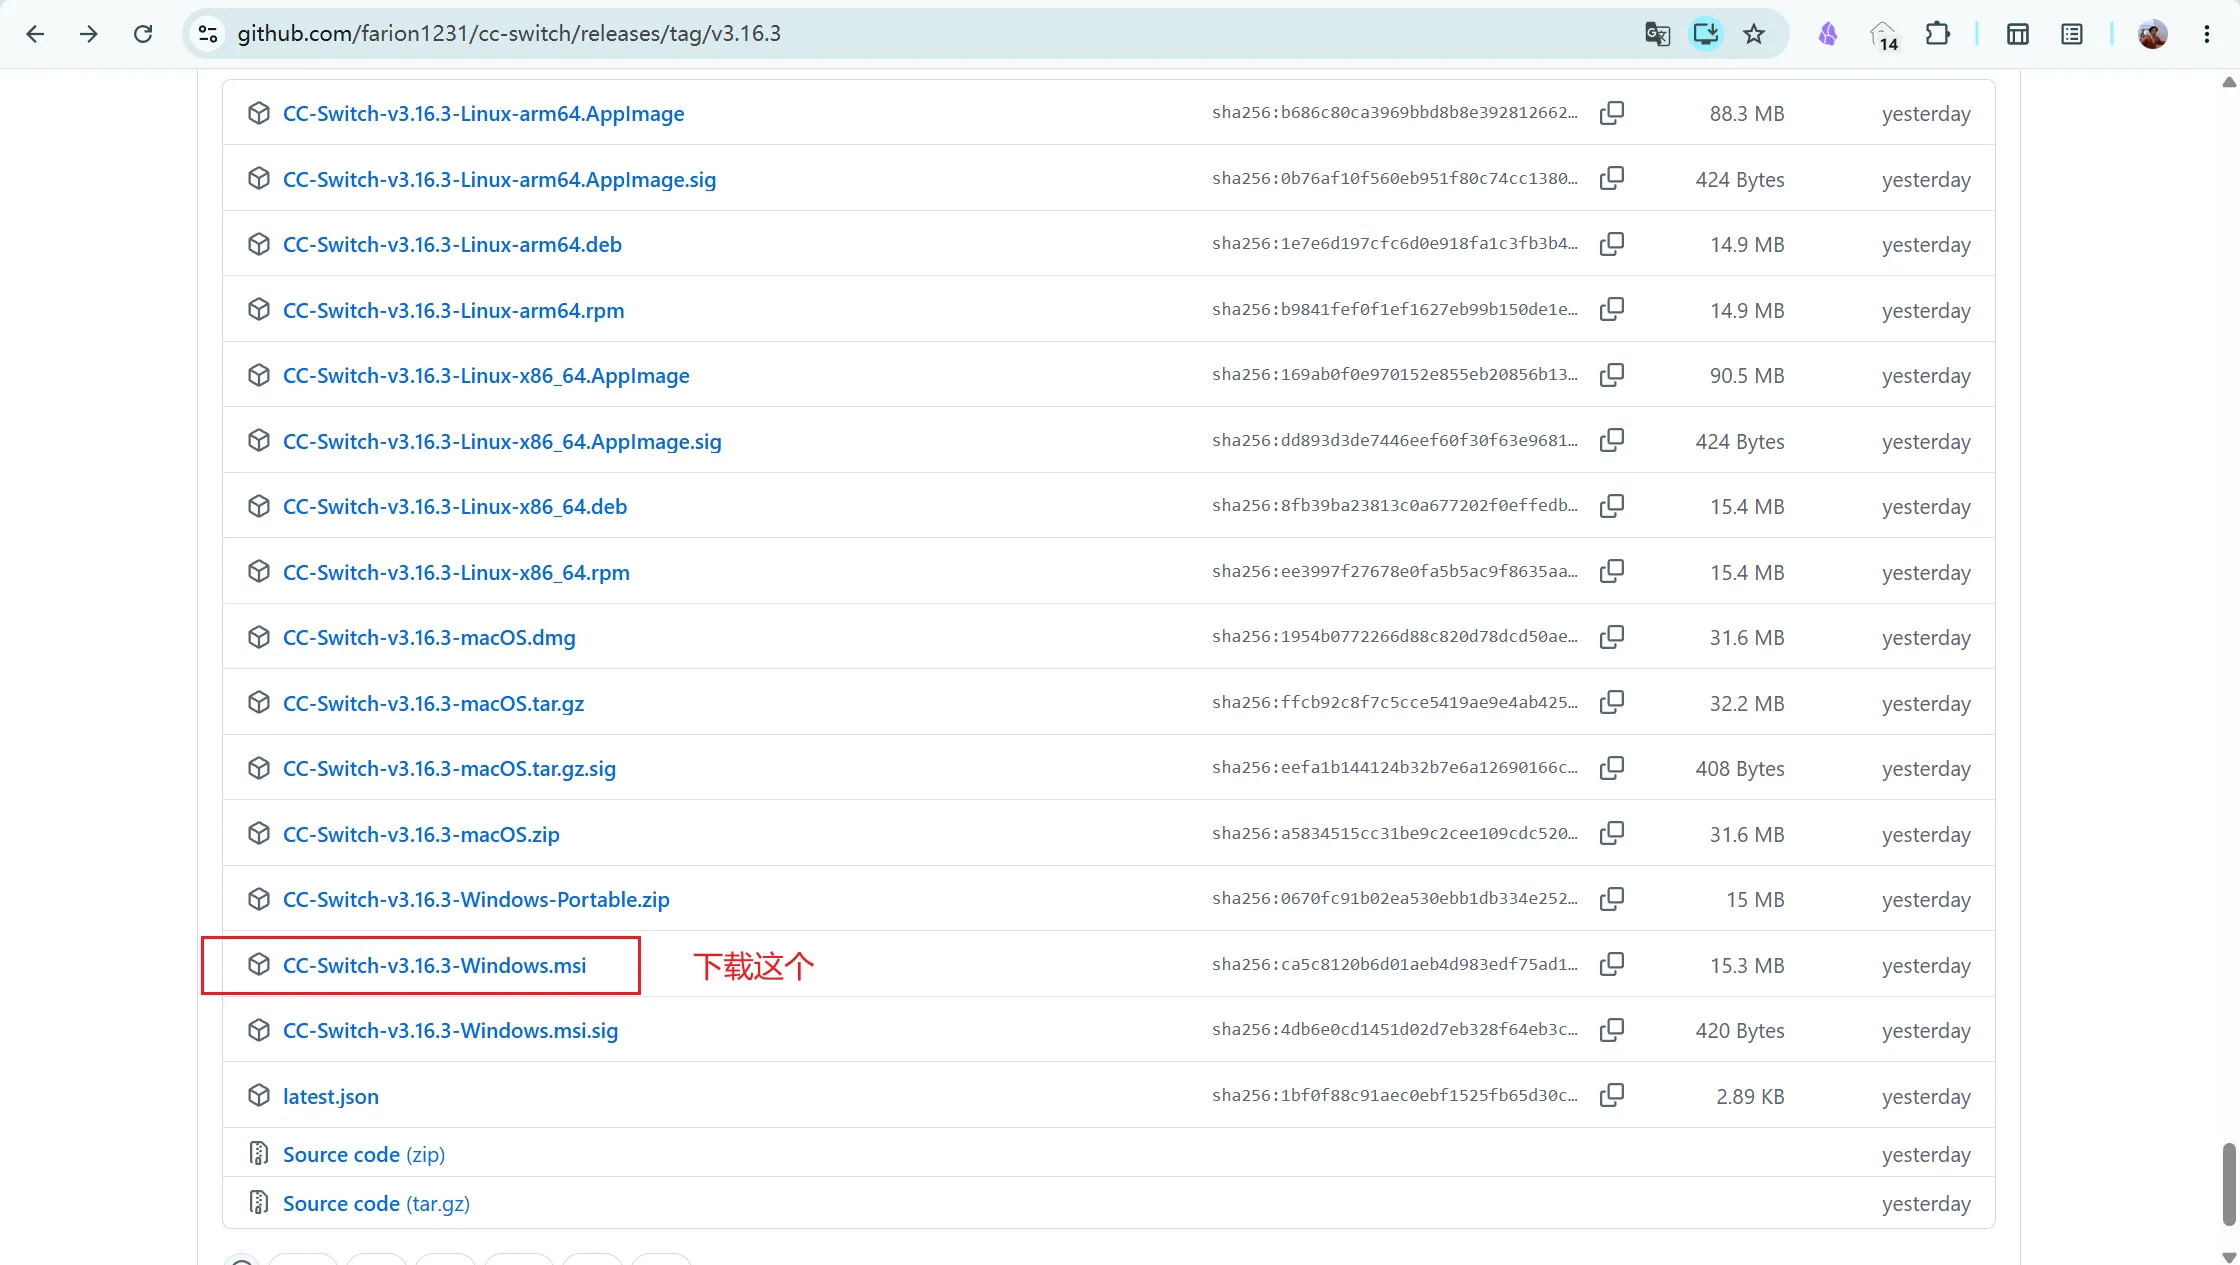Bookmark this page with the star icon
The image size is (2240, 1265).
coord(1754,34)
